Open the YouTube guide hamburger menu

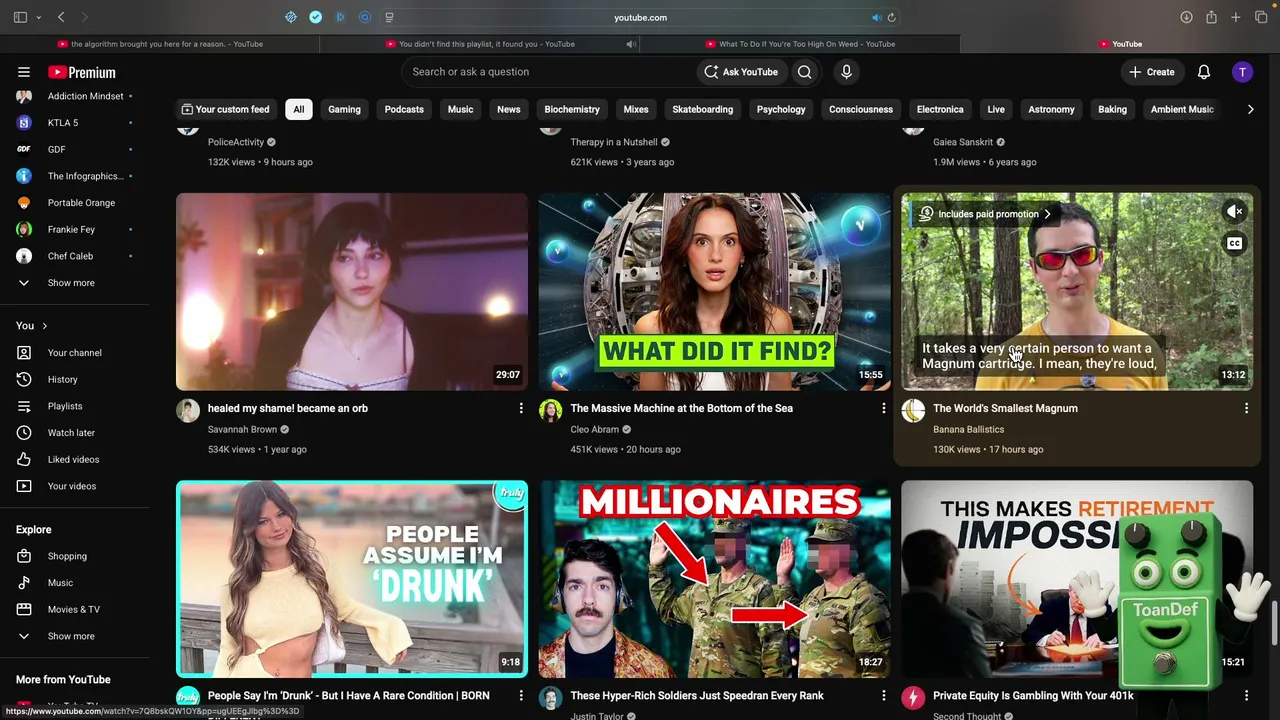(24, 72)
